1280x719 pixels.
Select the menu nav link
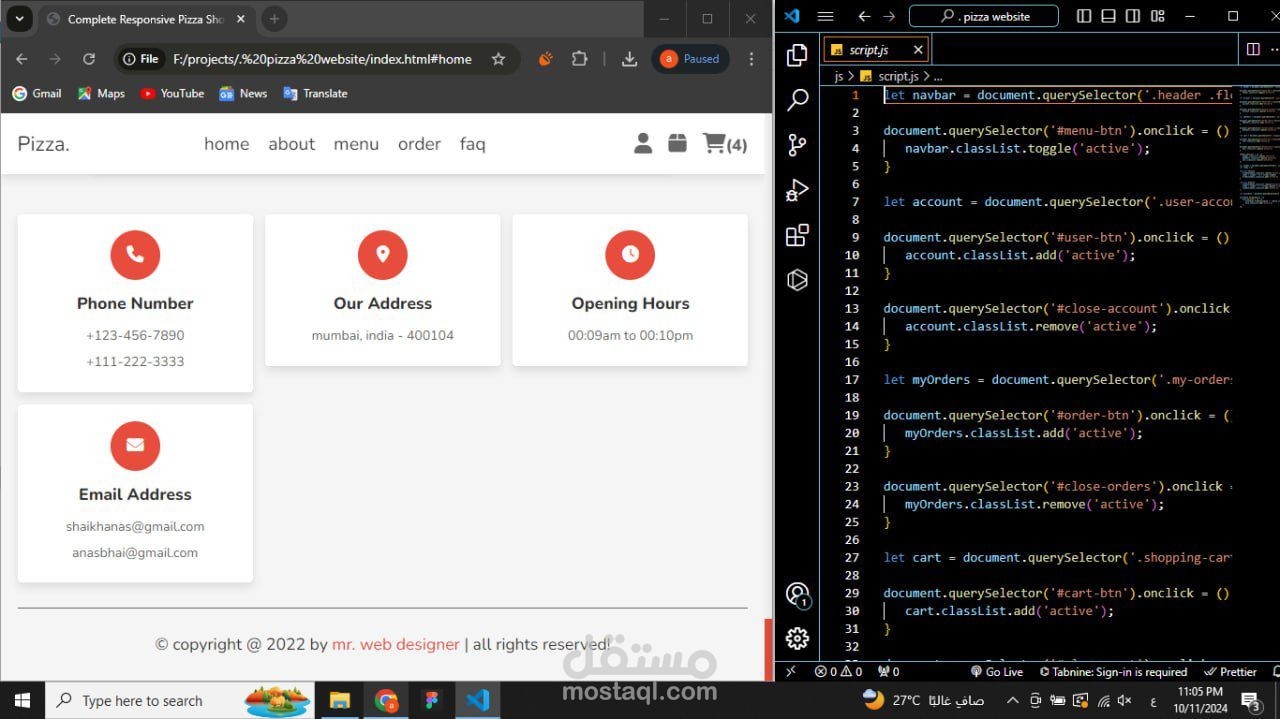tap(356, 144)
